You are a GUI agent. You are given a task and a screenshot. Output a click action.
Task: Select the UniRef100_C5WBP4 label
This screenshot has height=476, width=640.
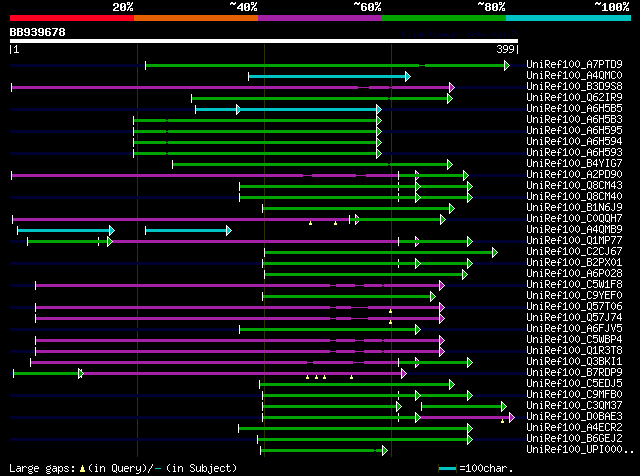tap(574, 340)
